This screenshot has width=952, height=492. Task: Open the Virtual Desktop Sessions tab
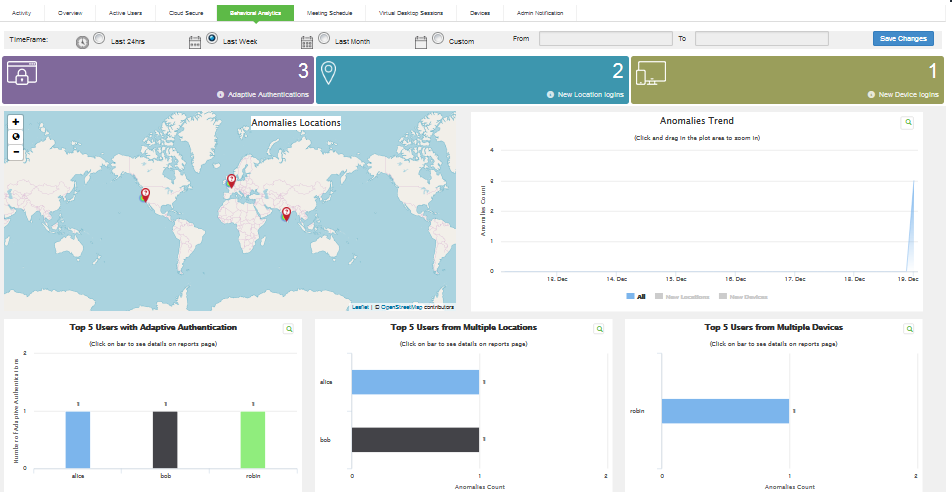(x=410, y=13)
